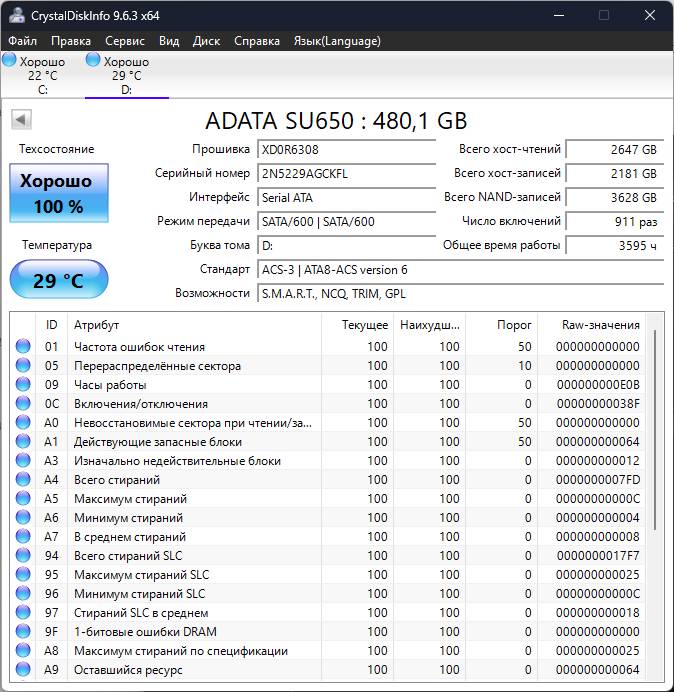Open the Сервис menu

125,41
